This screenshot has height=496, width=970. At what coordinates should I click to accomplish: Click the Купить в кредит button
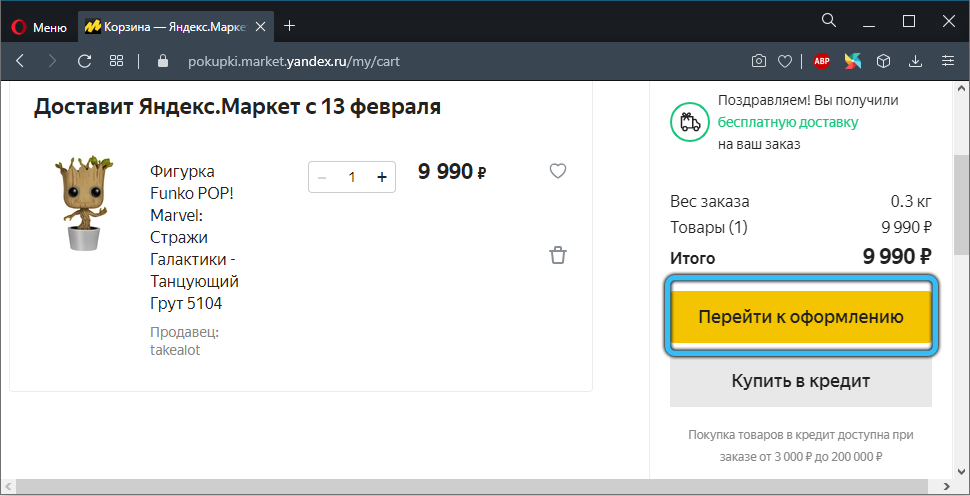click(x=800, y=380)
